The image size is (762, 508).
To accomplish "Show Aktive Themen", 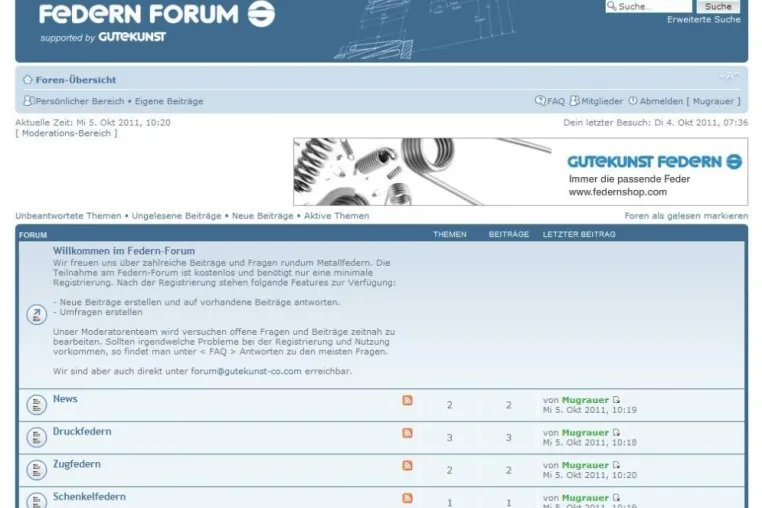I will (336, 216).
